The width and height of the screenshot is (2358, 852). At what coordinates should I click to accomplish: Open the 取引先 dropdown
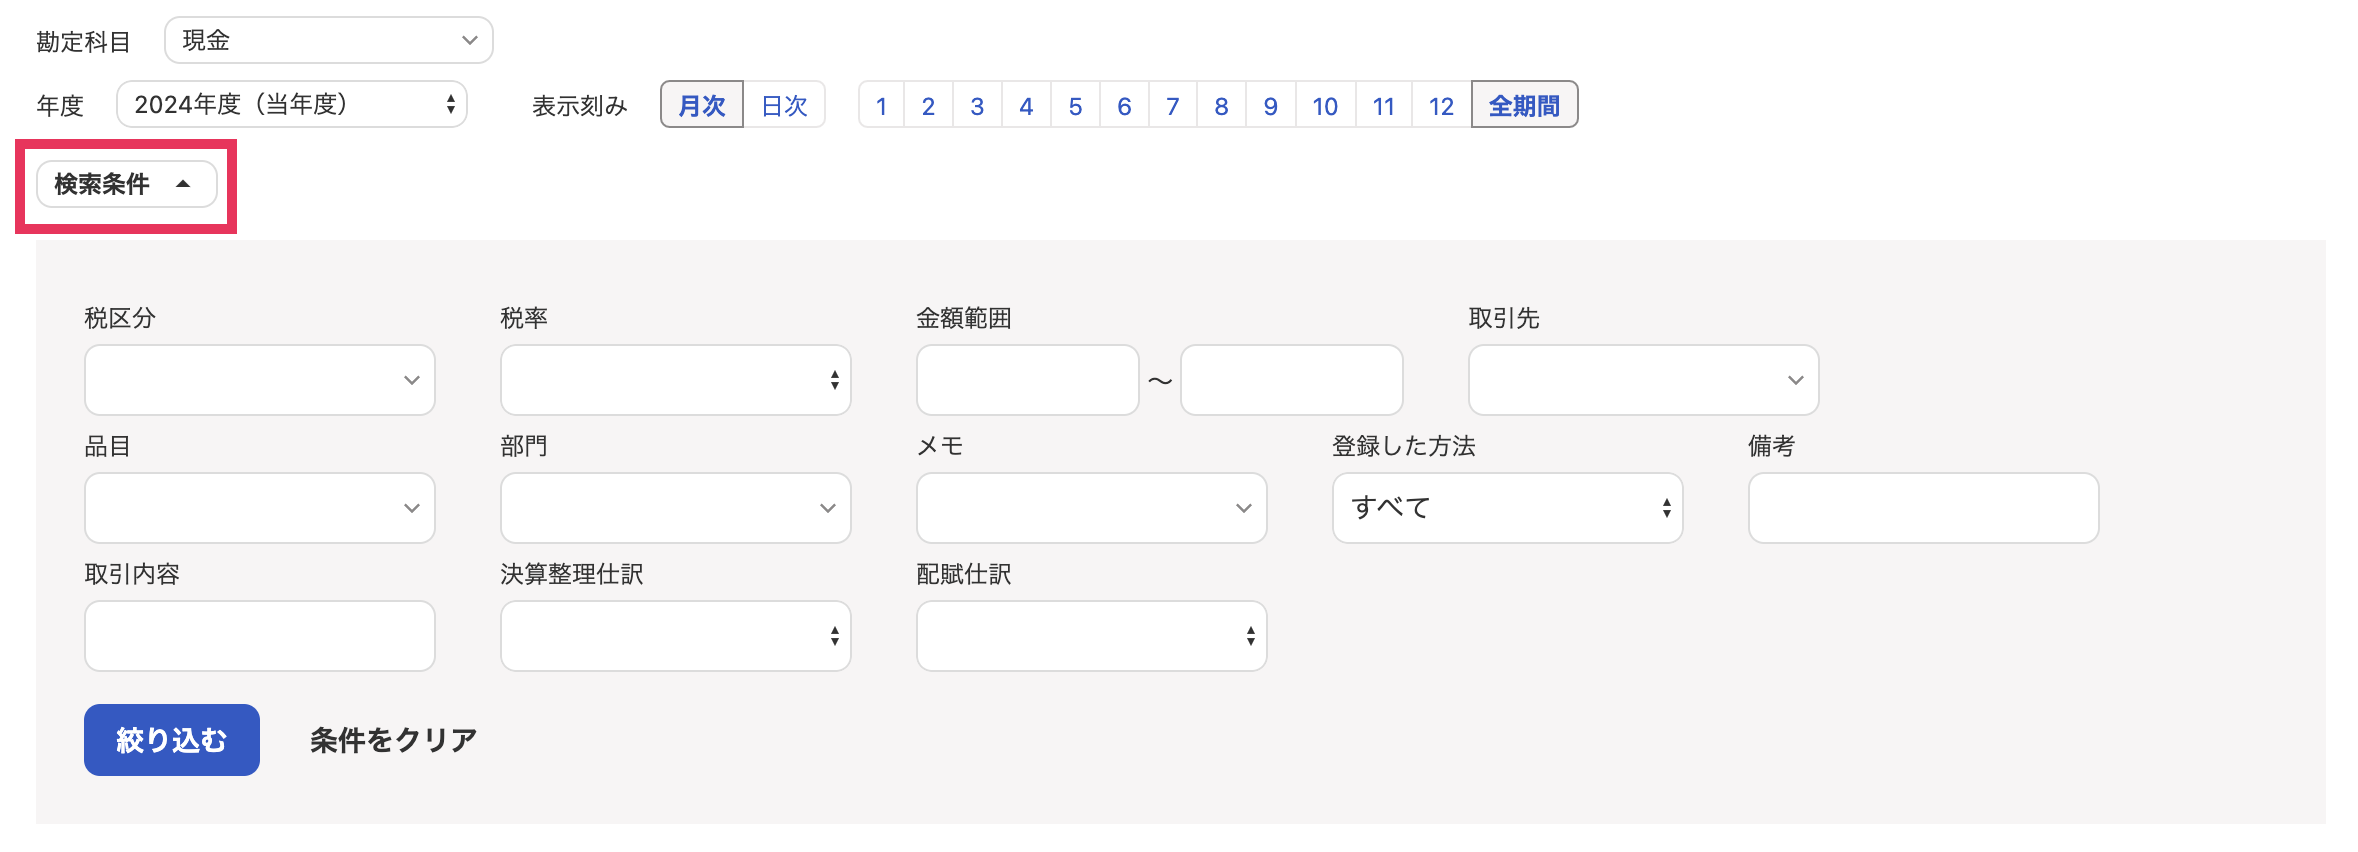1644,380
